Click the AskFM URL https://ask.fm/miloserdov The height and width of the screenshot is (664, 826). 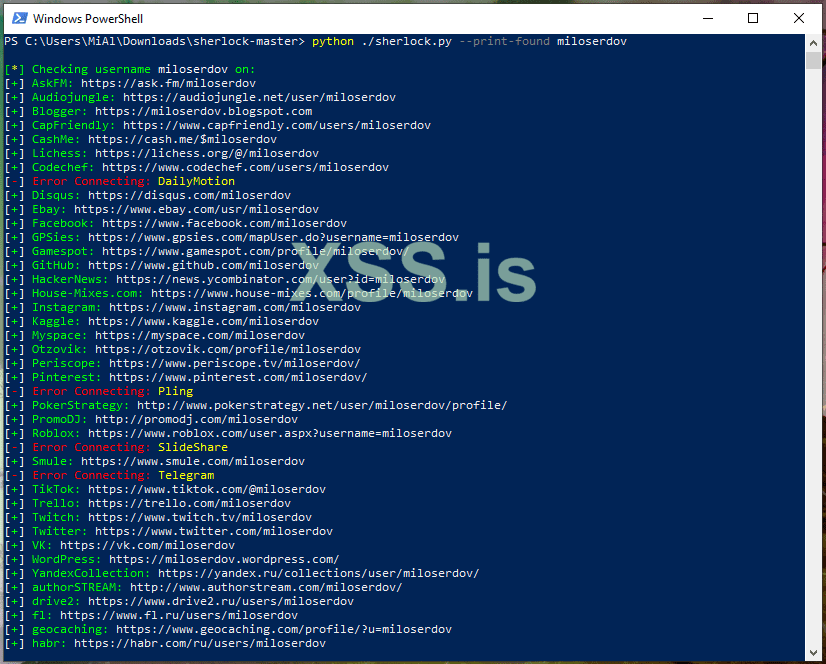tap(168, 83)
